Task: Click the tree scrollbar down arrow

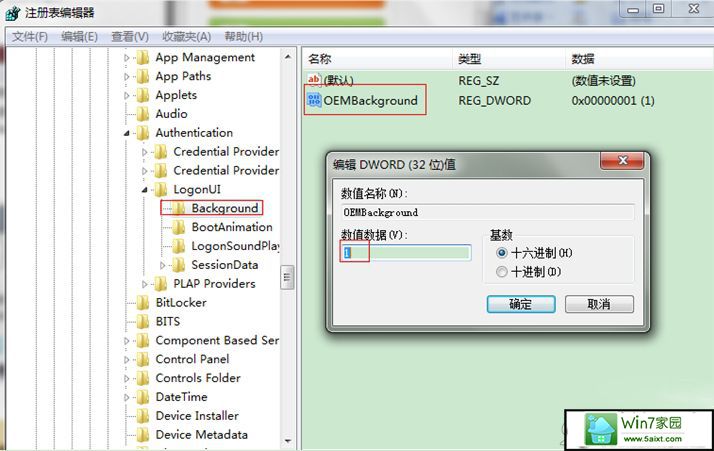Action: click(x=287, y=441)
